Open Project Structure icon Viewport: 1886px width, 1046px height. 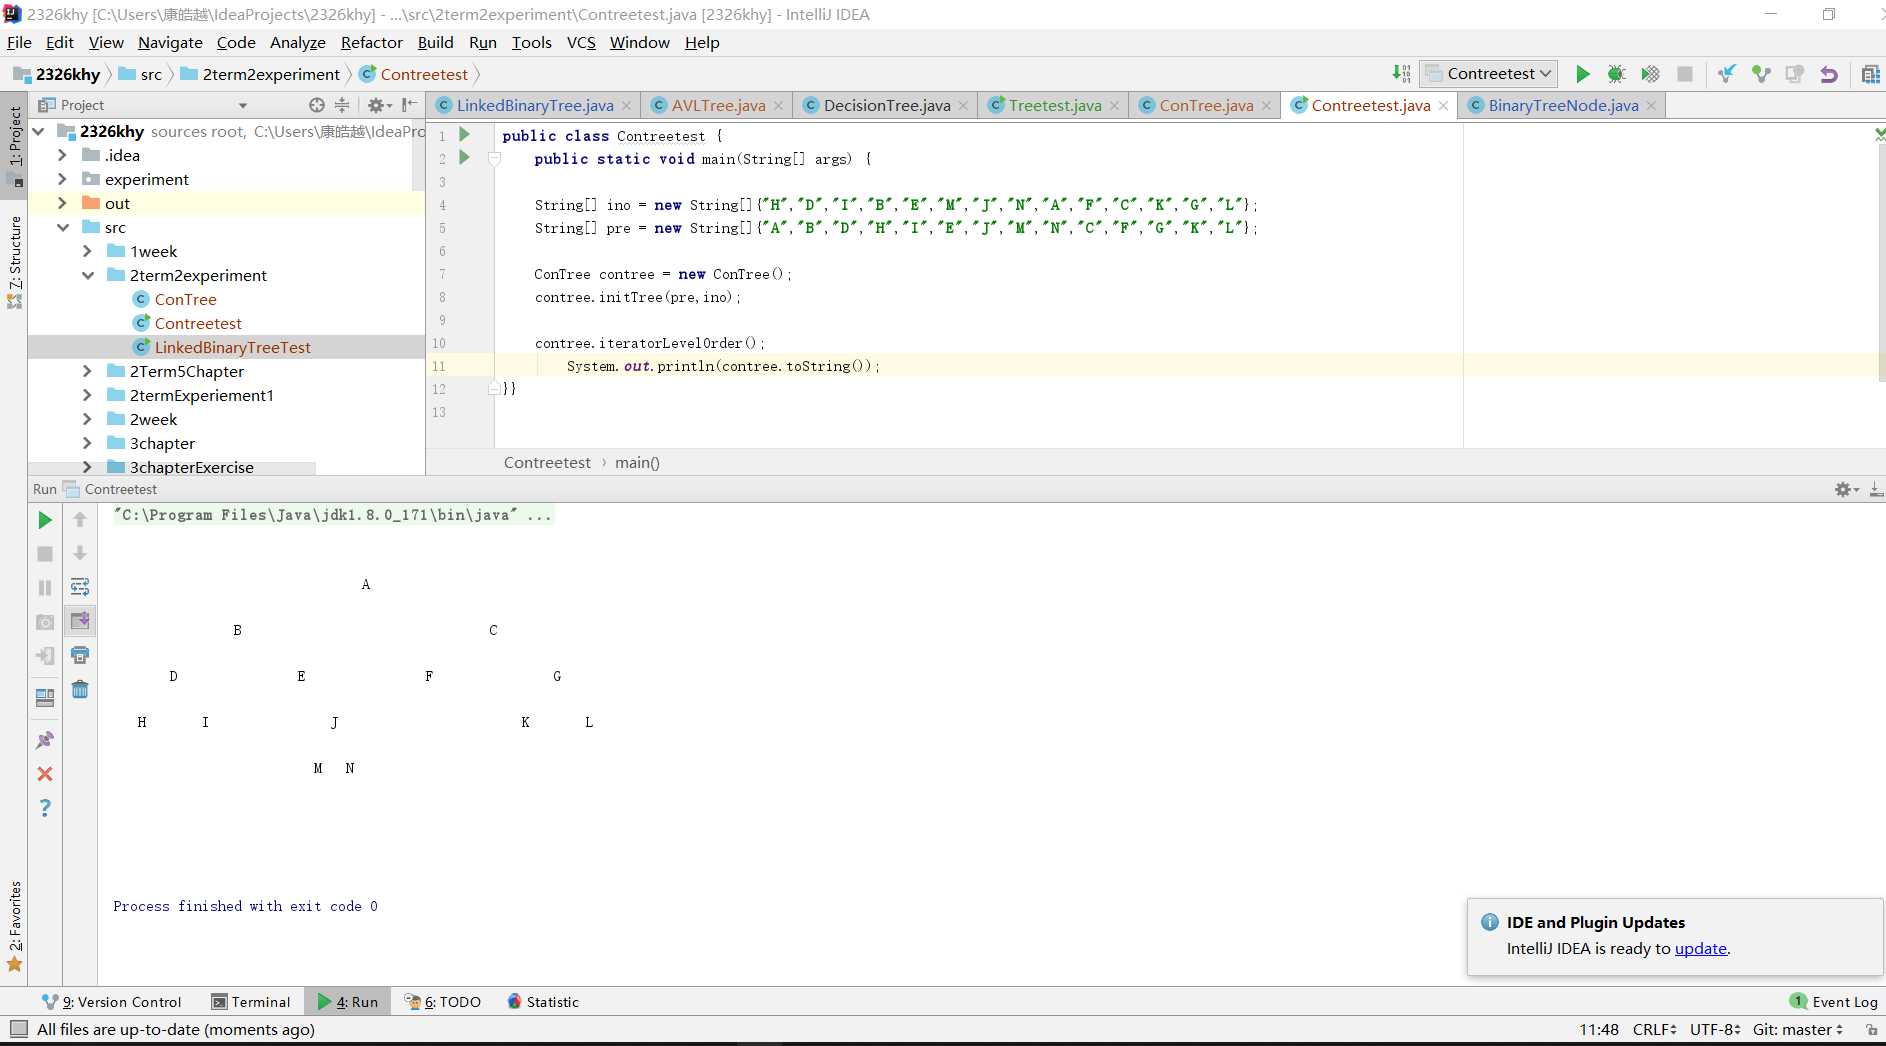point(1870,74)
